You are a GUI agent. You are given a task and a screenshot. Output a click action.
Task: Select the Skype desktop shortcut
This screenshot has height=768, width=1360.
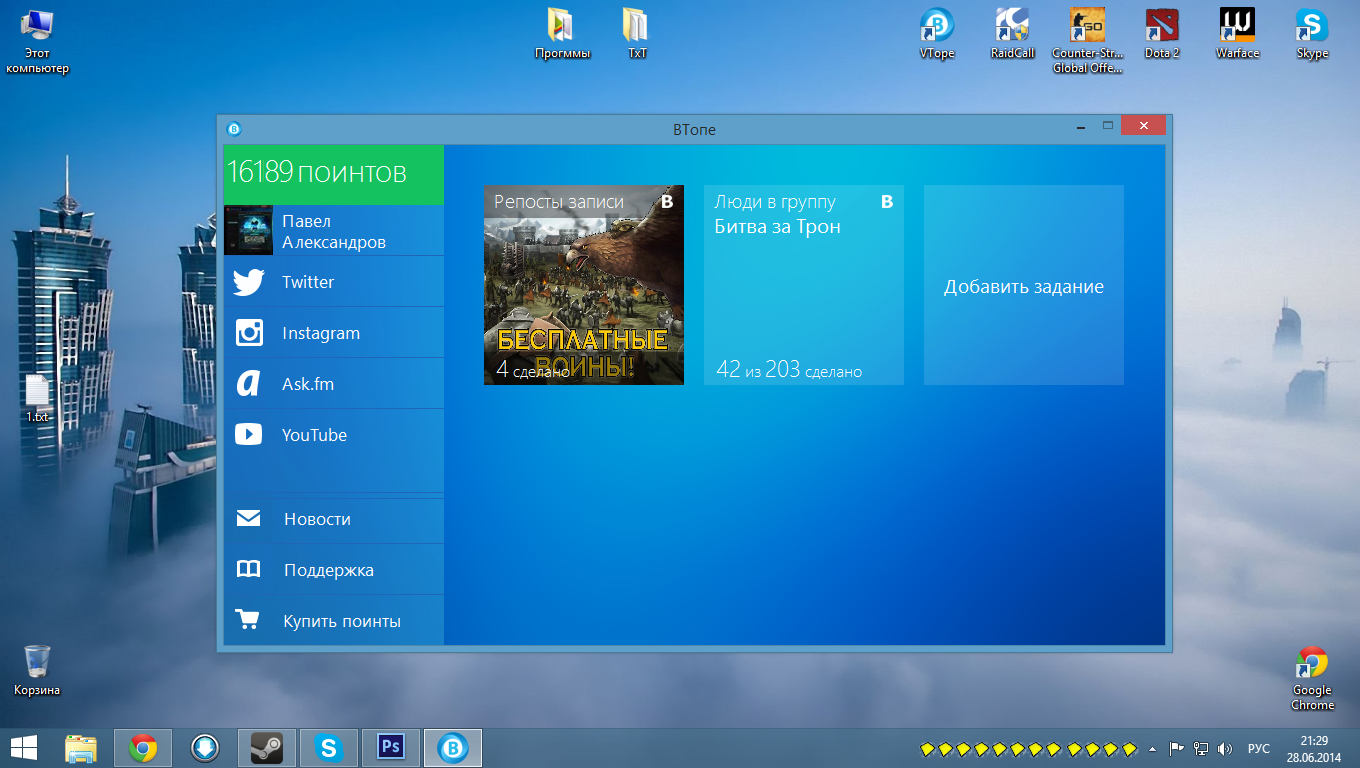click(1312, 34)
